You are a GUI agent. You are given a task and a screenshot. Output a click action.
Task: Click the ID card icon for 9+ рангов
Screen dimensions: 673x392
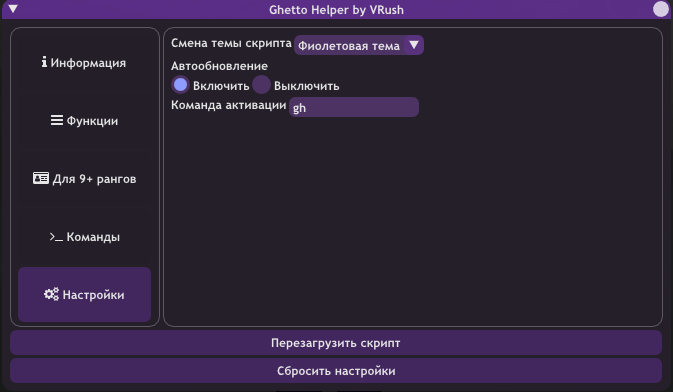click(41, 178)
